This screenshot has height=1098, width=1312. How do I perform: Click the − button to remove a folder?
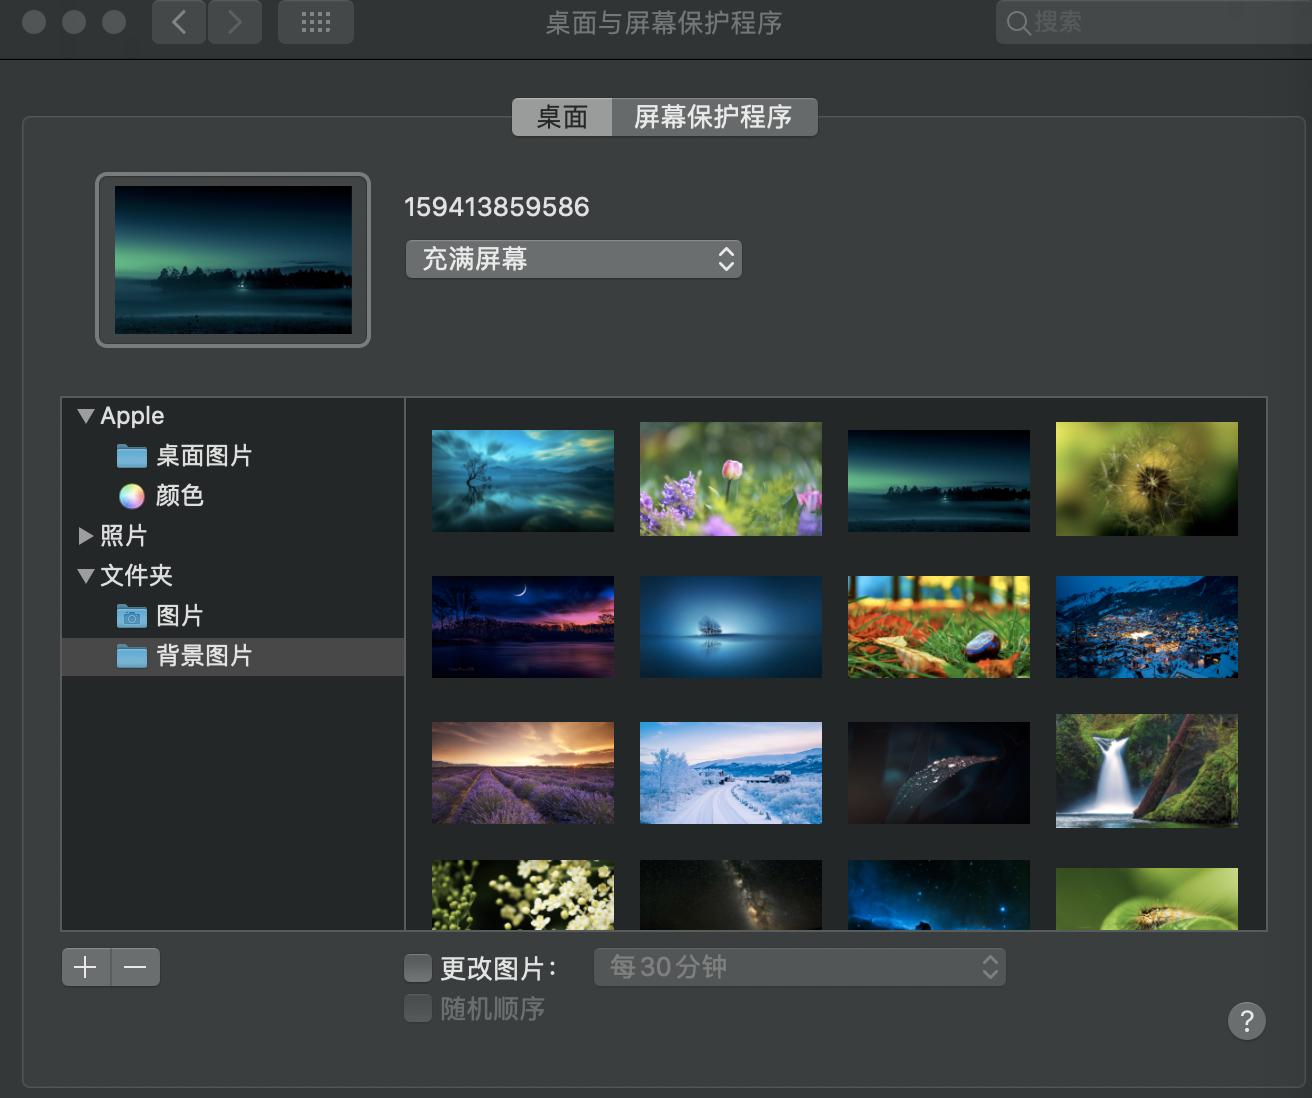pos(135,967)
